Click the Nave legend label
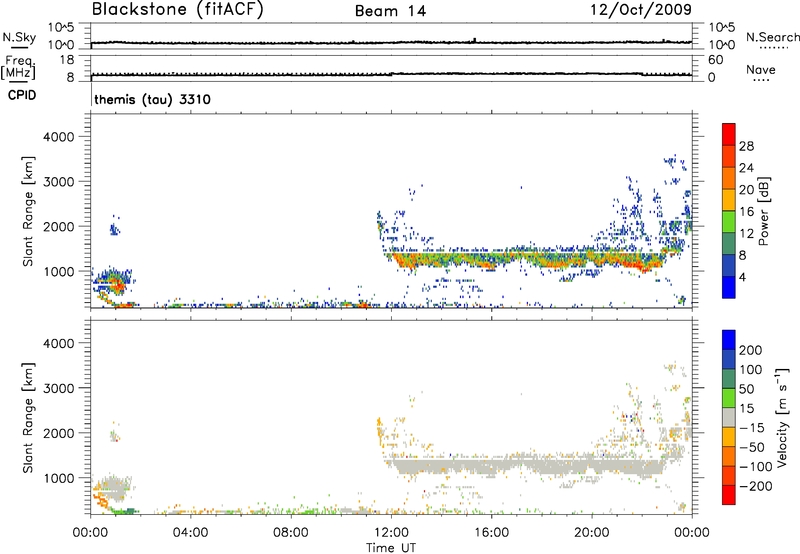The image size is (800, 554). pos(761,69)
